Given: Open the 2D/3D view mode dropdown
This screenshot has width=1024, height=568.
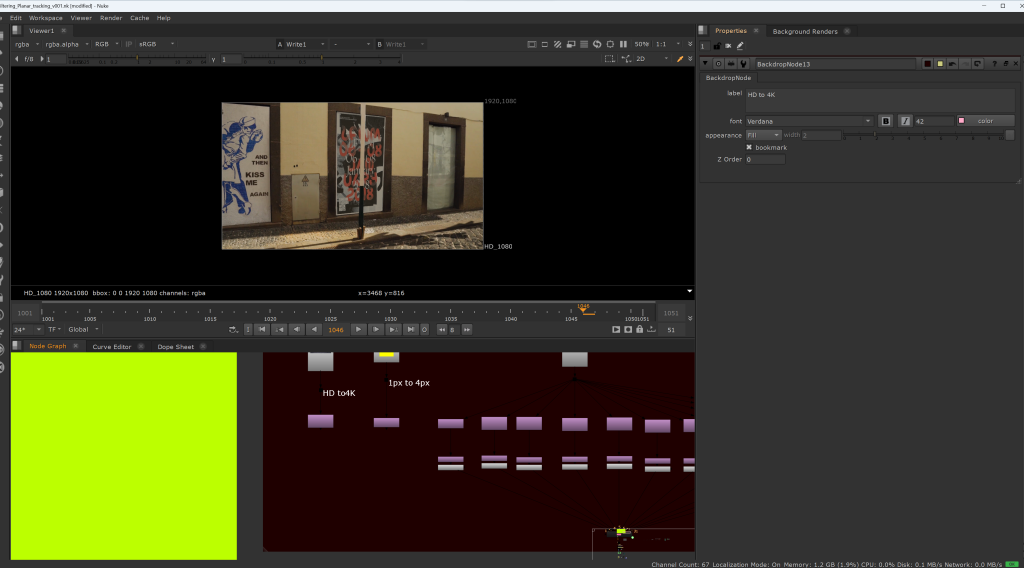Looking at the screenshot, I should tap(652, 59).
